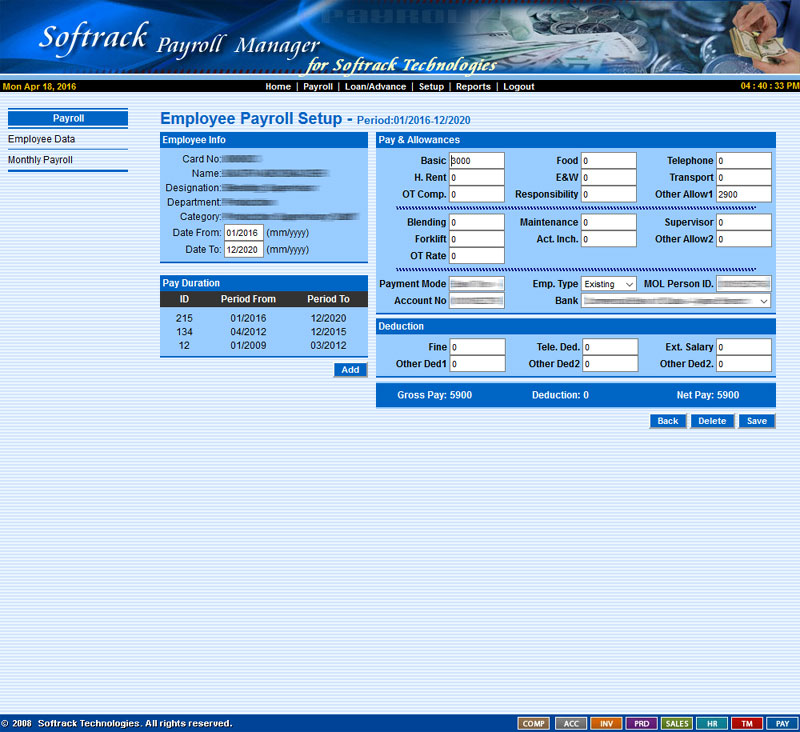Open the Reports menu item

point(473,87)
